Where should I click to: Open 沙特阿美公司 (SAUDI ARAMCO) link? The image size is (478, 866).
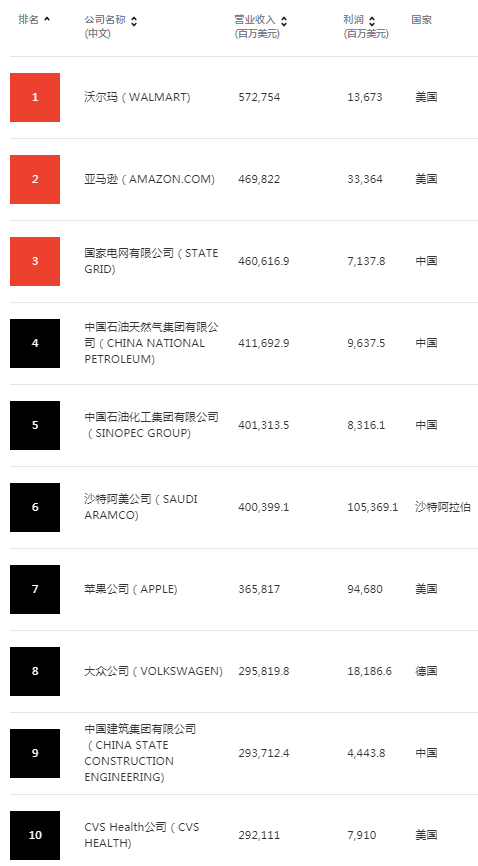click(x=141, y=507)
